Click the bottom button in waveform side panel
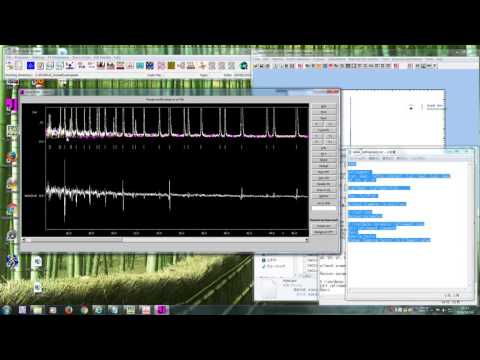Screen dimensions: 480x360 click(x=323, y=232)
